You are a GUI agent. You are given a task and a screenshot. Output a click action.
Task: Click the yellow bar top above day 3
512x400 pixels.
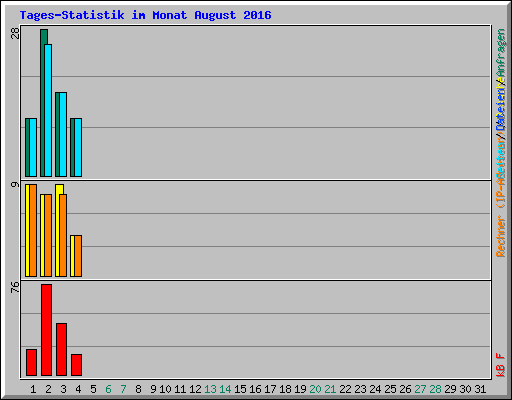59,189
